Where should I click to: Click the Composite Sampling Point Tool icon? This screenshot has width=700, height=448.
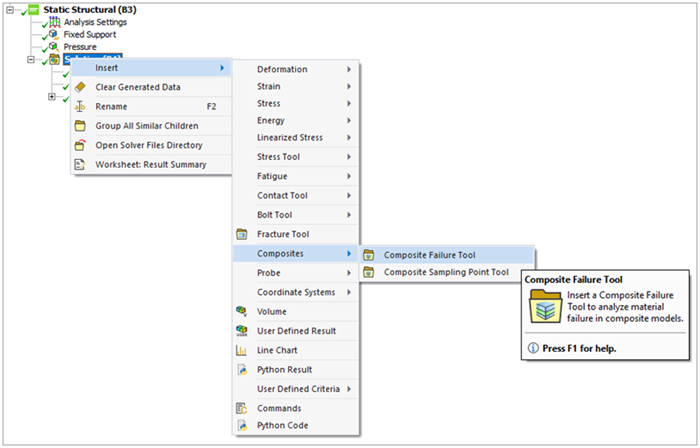tap(368, 272)
